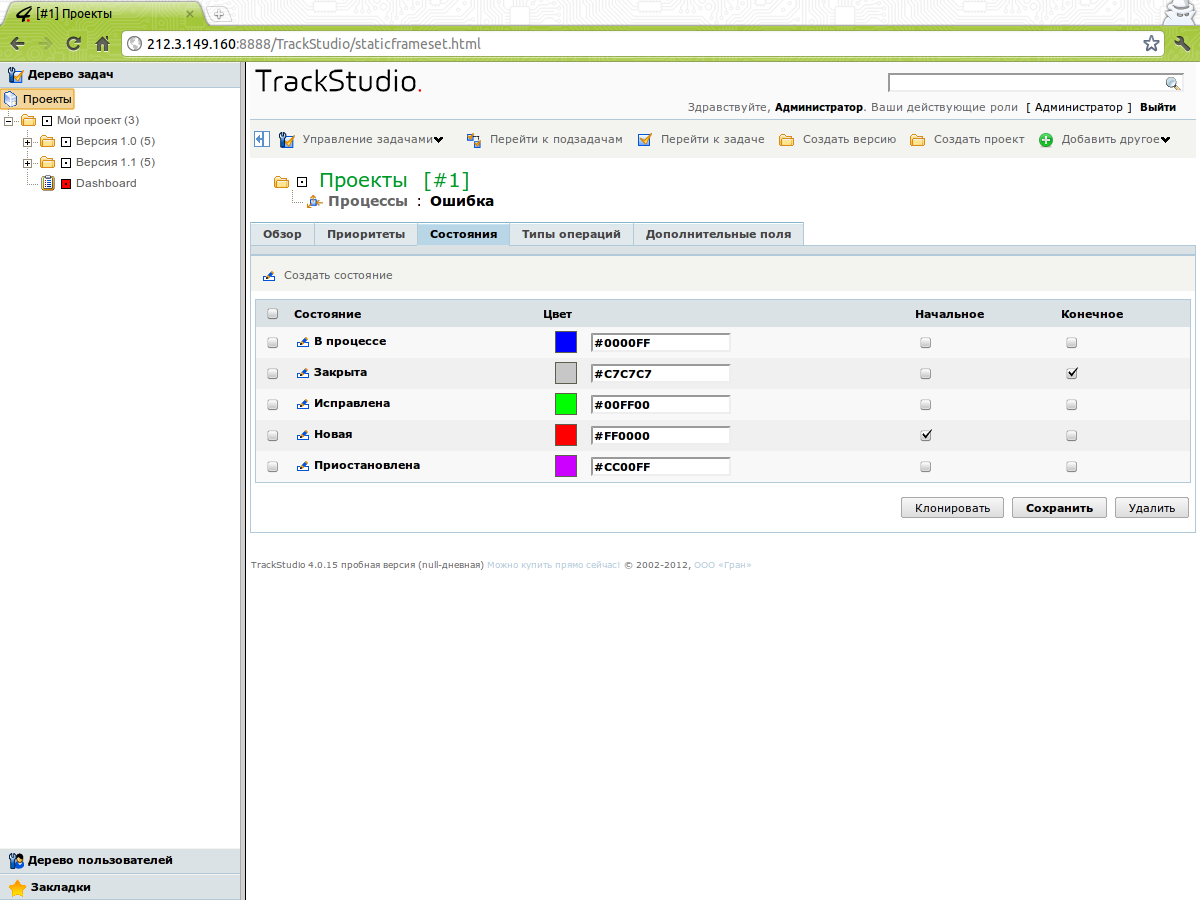Toggle the select-all checkbox in table header
1200x900 pixels.
pyautogui.click(x=273, y=314)
